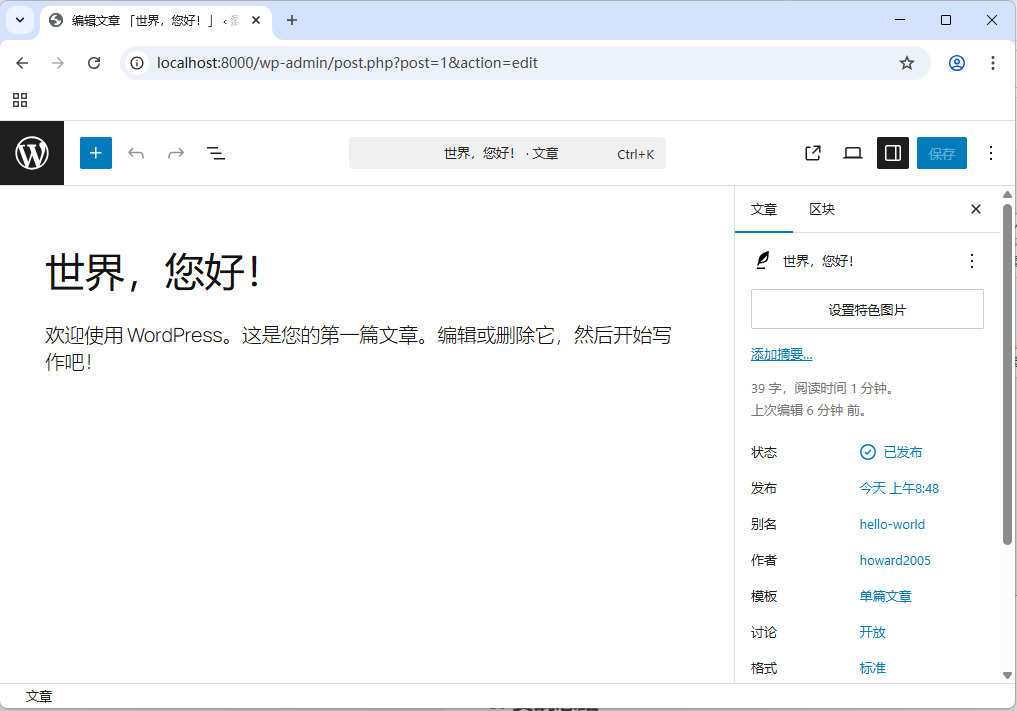Open the editor options three-dot menu
The height and width of the screenshot is (711, 1017).
click(x=991, y=152)
